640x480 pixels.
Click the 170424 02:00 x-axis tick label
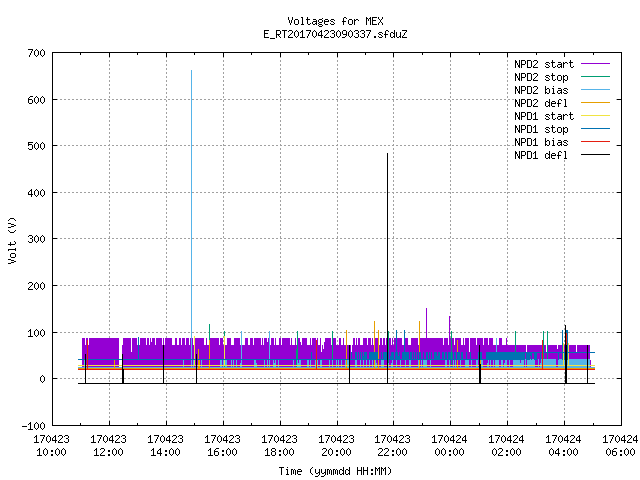tap(506, 446)
